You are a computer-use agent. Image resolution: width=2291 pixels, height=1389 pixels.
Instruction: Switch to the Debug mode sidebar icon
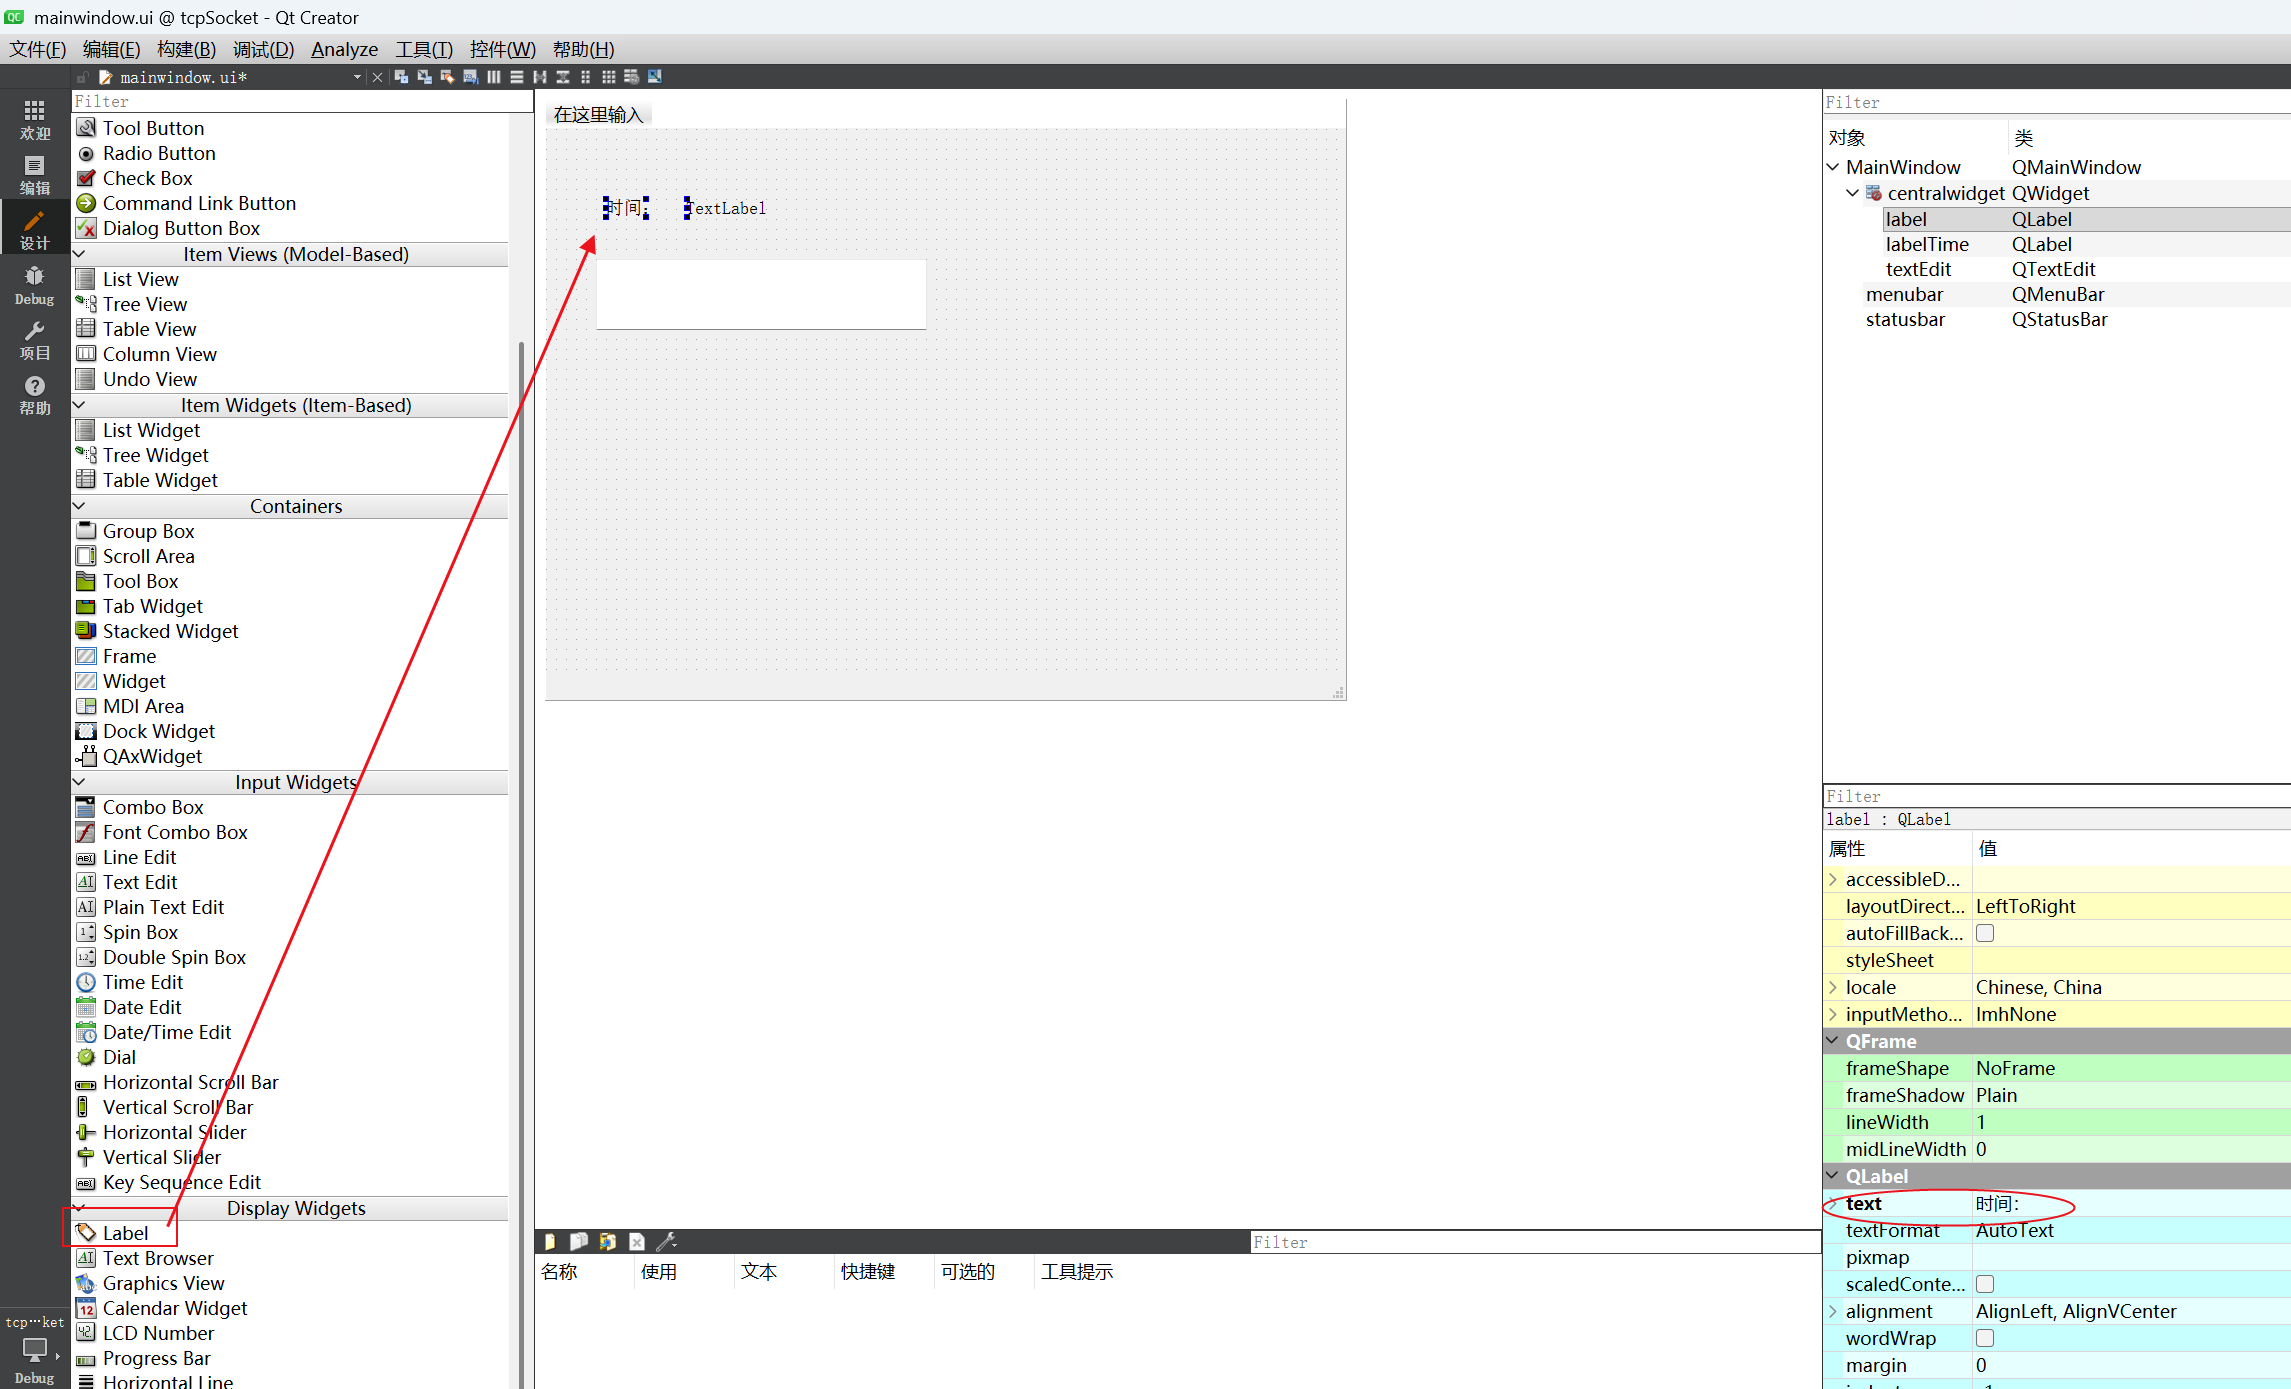coord(34,284)
